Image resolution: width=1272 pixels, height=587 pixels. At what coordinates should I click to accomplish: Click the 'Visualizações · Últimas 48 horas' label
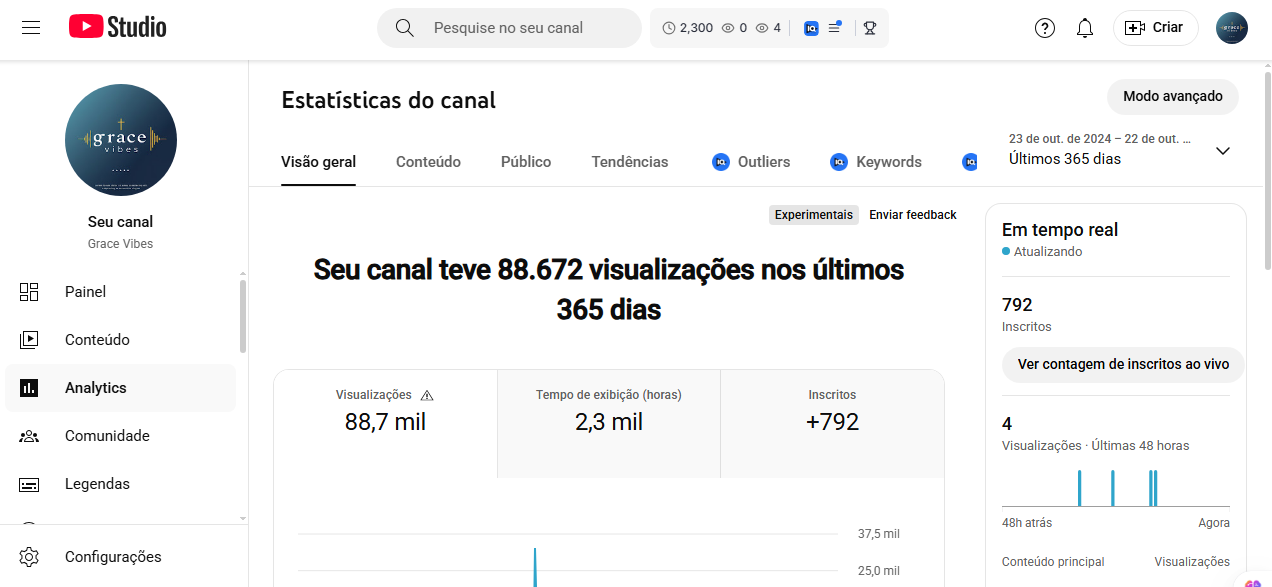[1096, 446]
